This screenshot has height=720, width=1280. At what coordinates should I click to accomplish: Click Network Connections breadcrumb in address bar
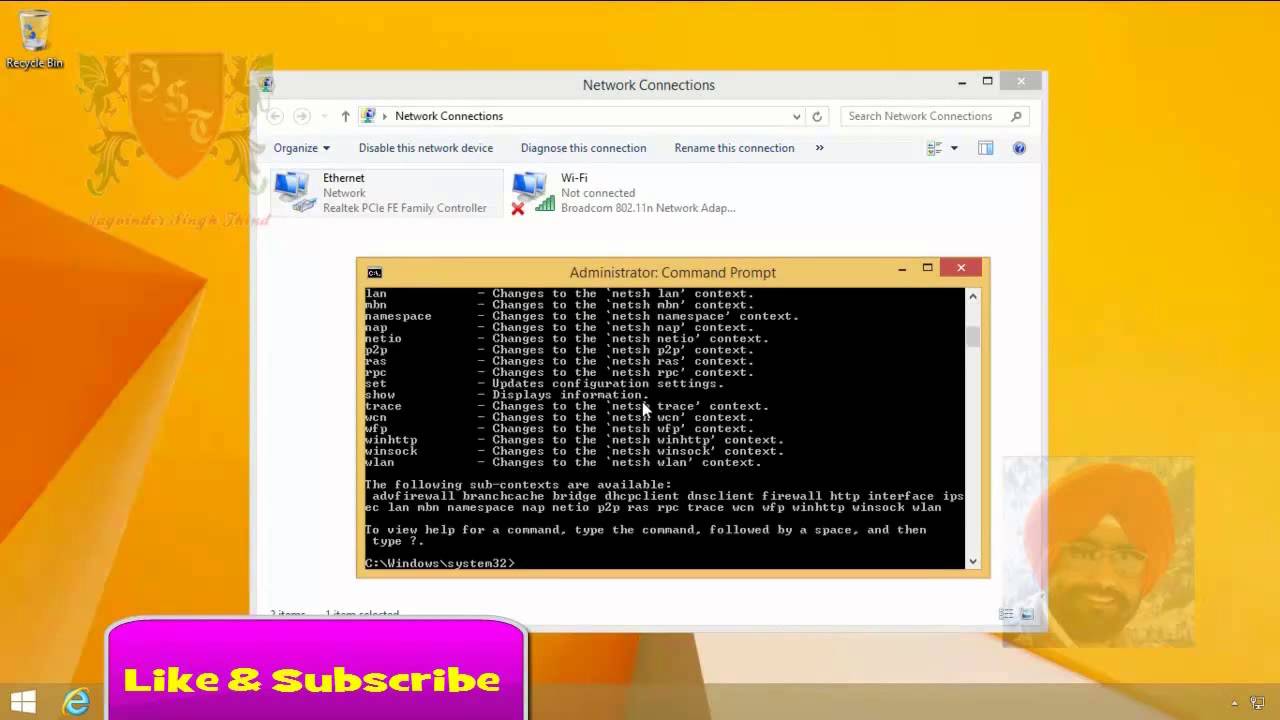(x=449, y=116)
